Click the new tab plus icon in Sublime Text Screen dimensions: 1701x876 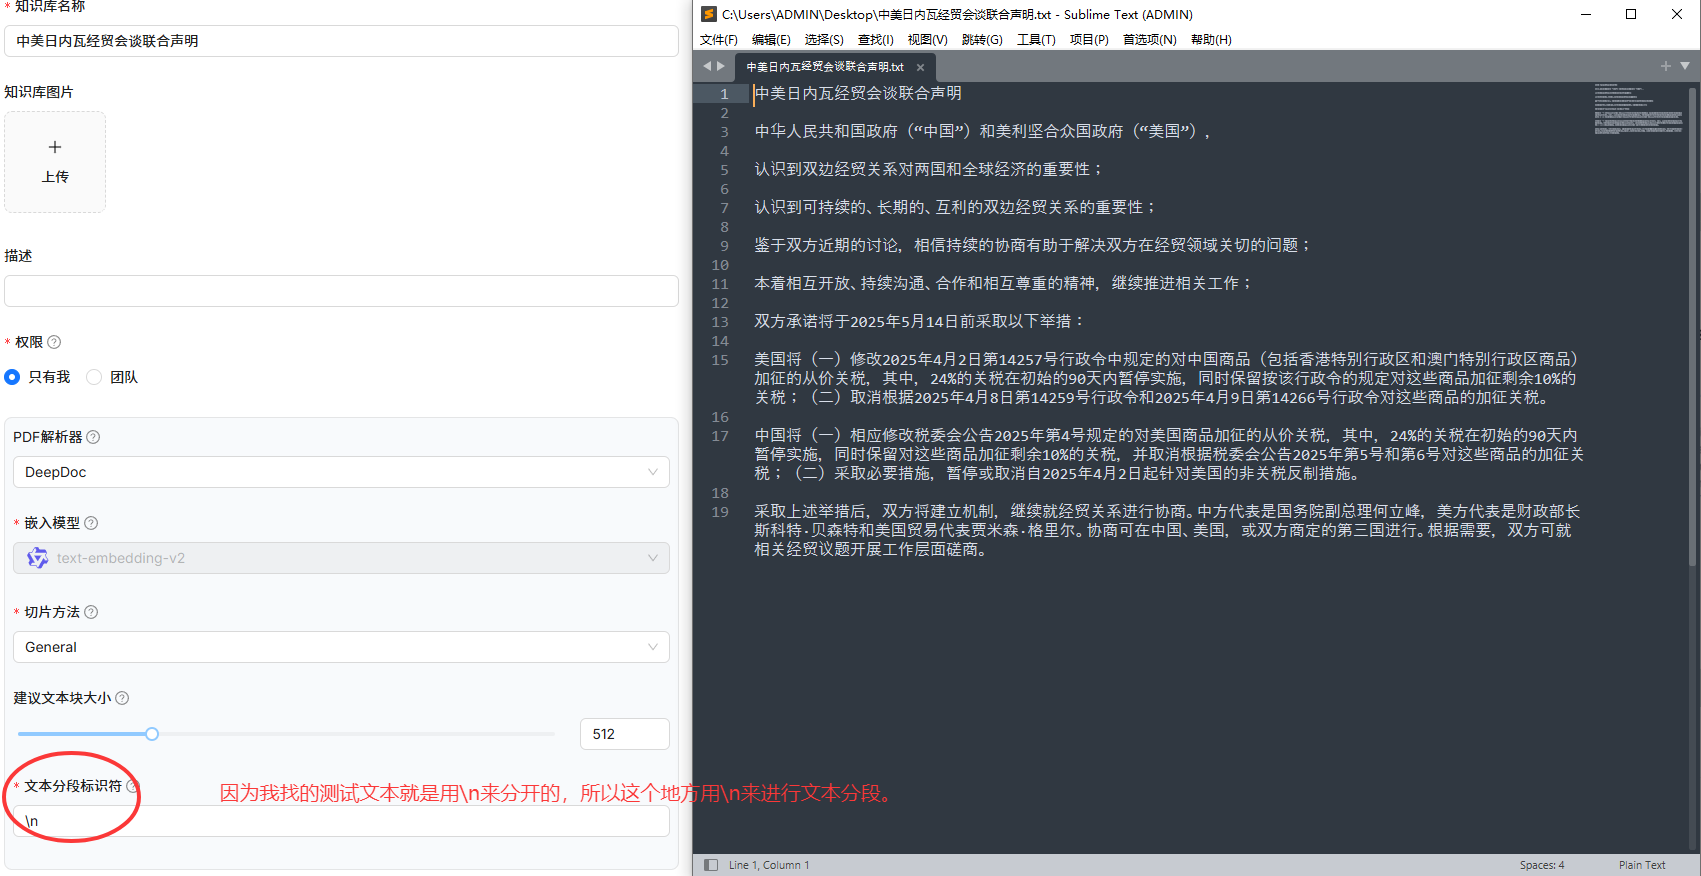coord(1666,66)
